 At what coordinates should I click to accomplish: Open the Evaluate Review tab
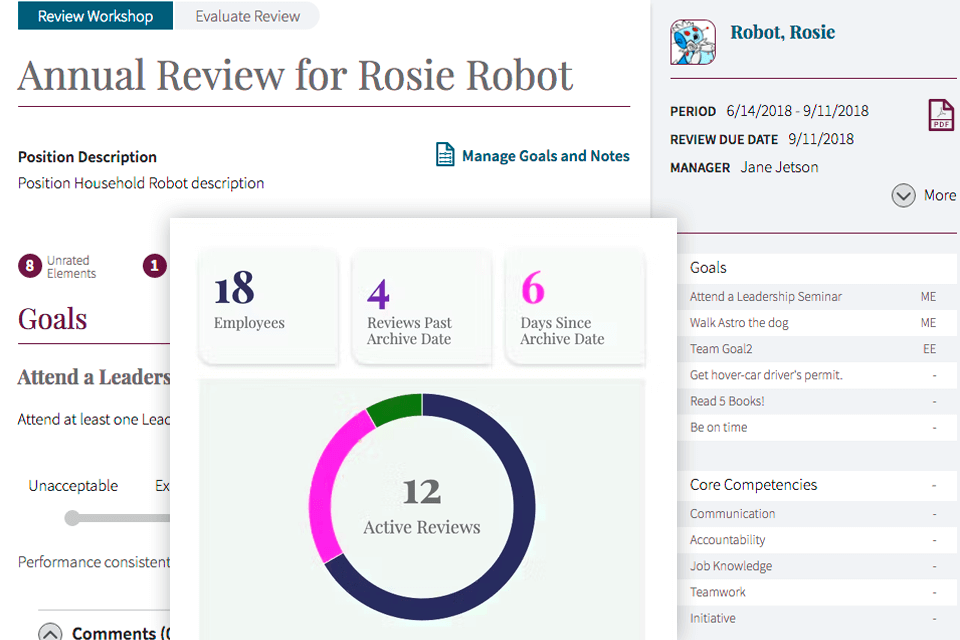247,16
